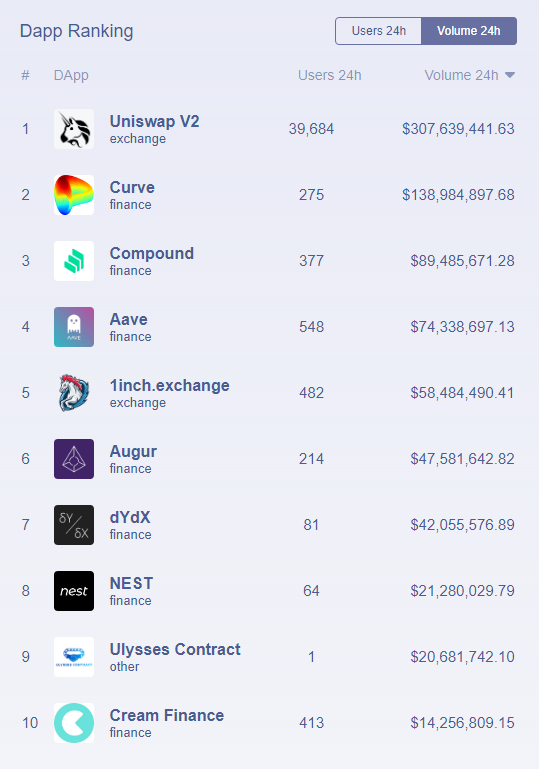Click the Uniswap V2 unicorn logo
The width and height of the screenshot is (539, 769).
tap(74, 129)
